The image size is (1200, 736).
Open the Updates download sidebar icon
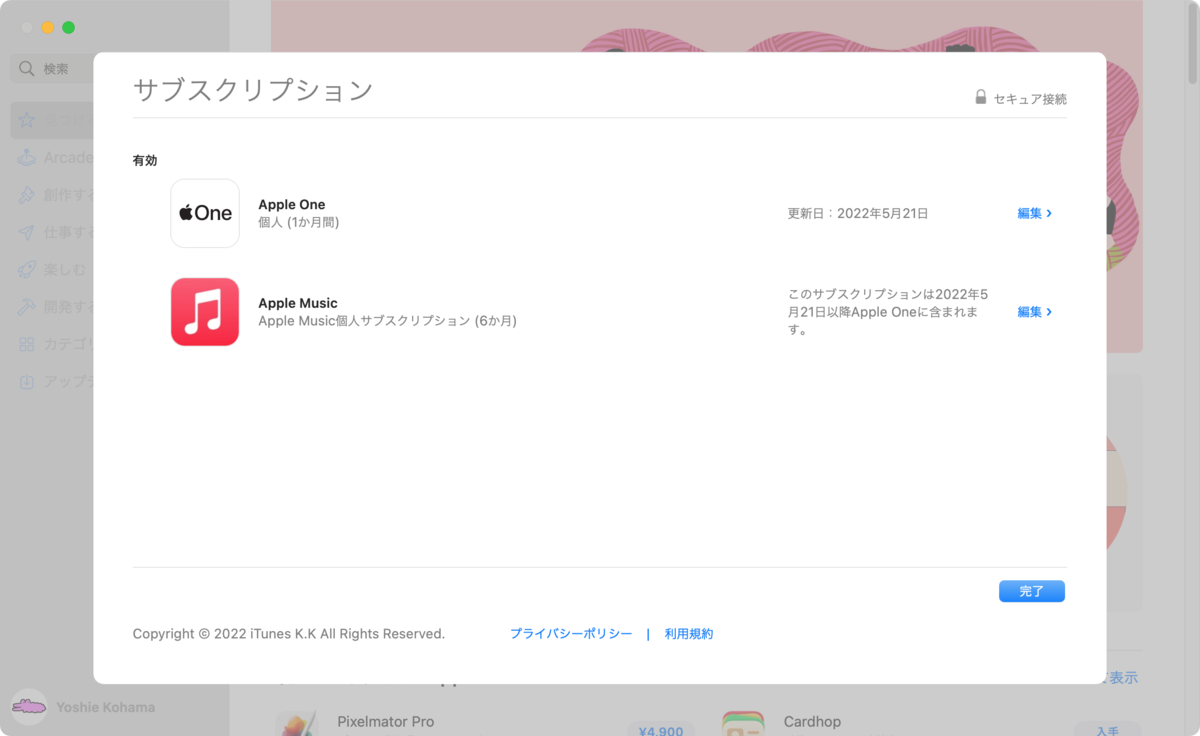pyautogui.click(x=27, y=381)
